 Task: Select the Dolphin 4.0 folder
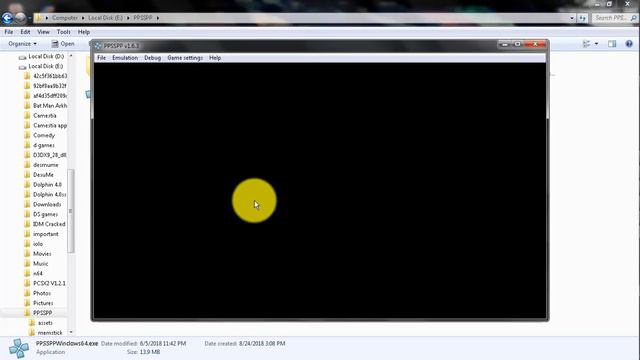47,184
